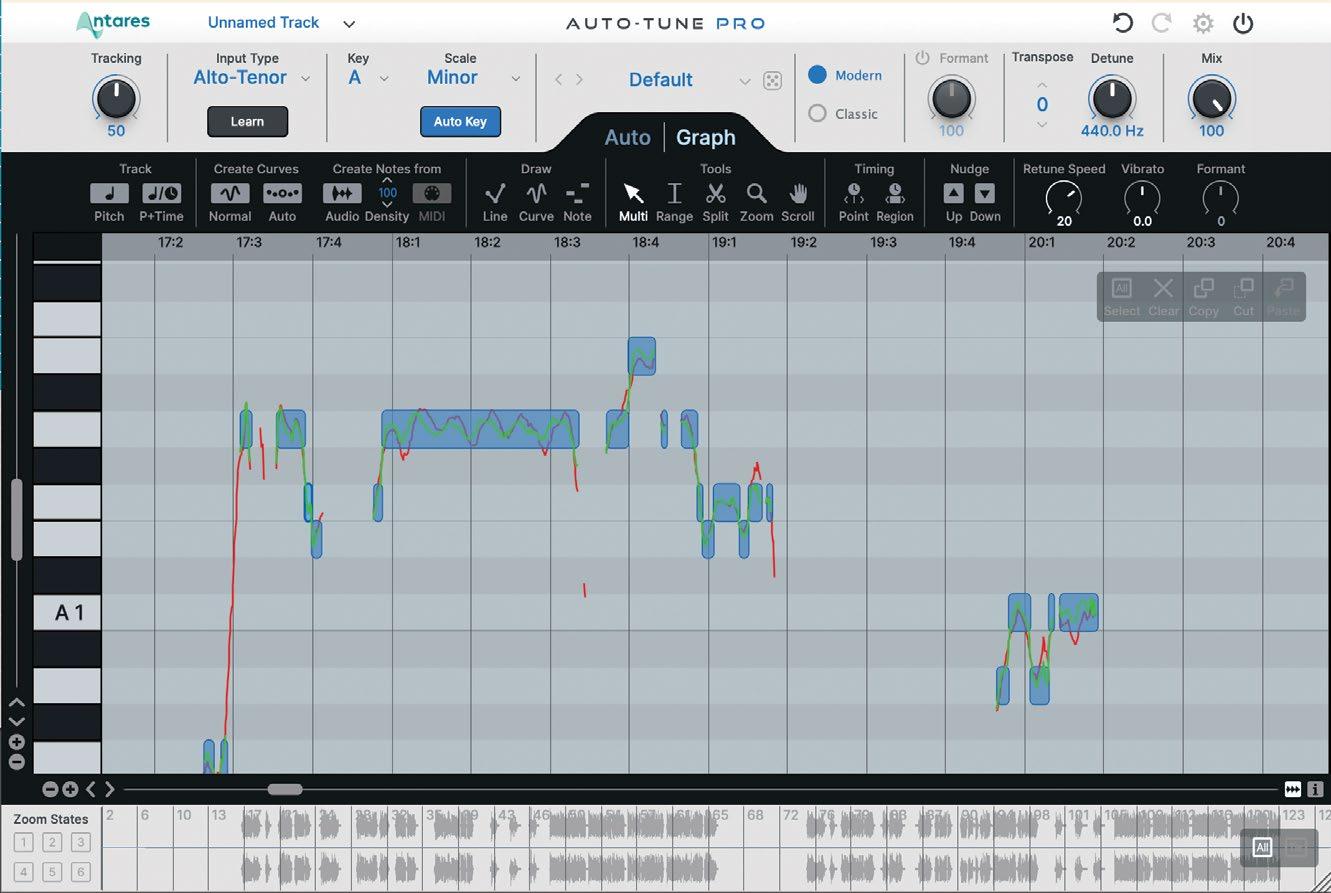Select the Split scissors tool
Image resolution: width=1331 pixels, height=893 pixels.
715,194
